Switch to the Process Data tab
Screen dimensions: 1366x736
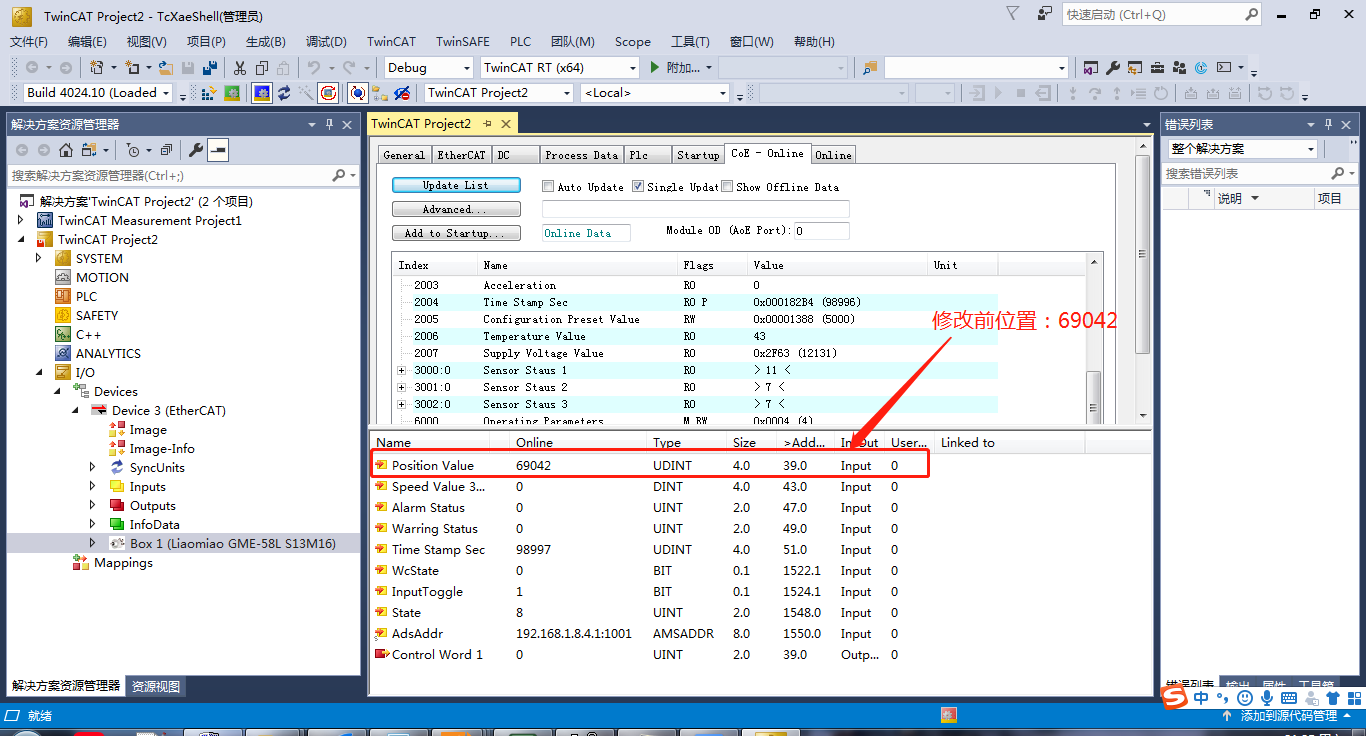coord(581,155)
